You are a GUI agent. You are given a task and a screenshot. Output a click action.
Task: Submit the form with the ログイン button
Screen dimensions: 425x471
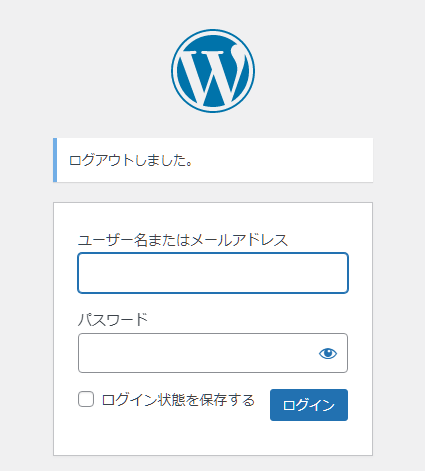[x=309, y=405]
